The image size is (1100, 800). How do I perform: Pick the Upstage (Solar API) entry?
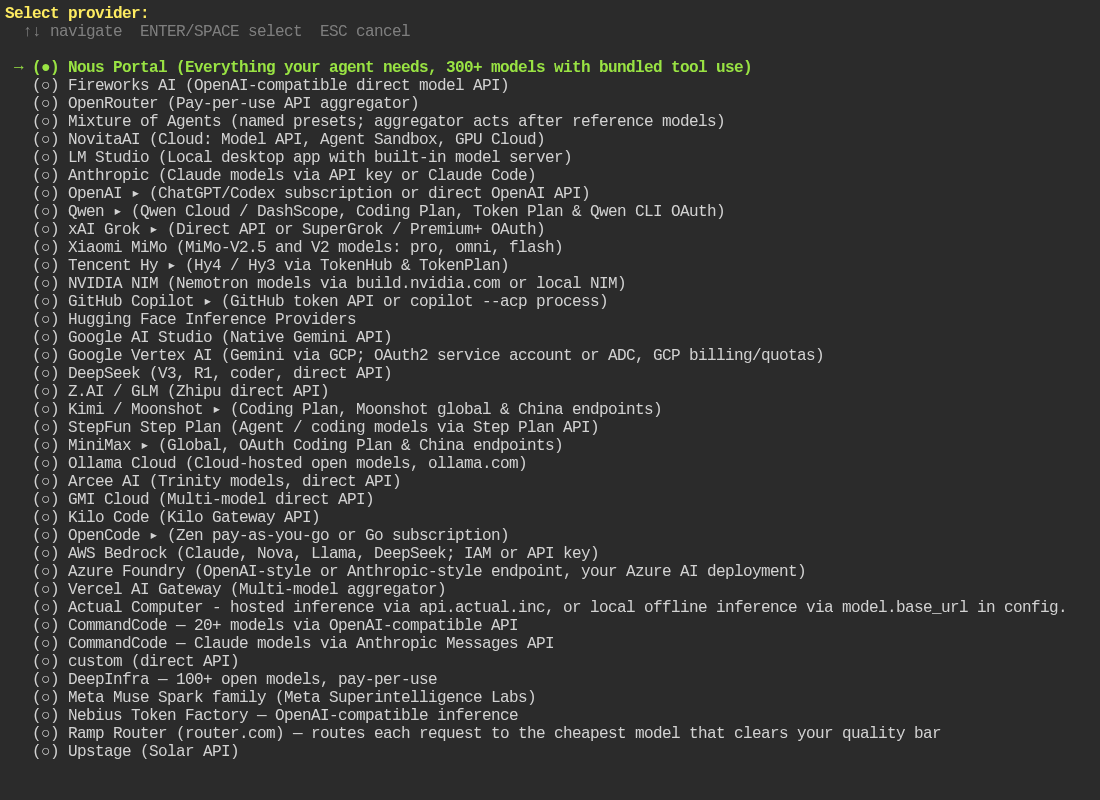(x=135, y=751)
